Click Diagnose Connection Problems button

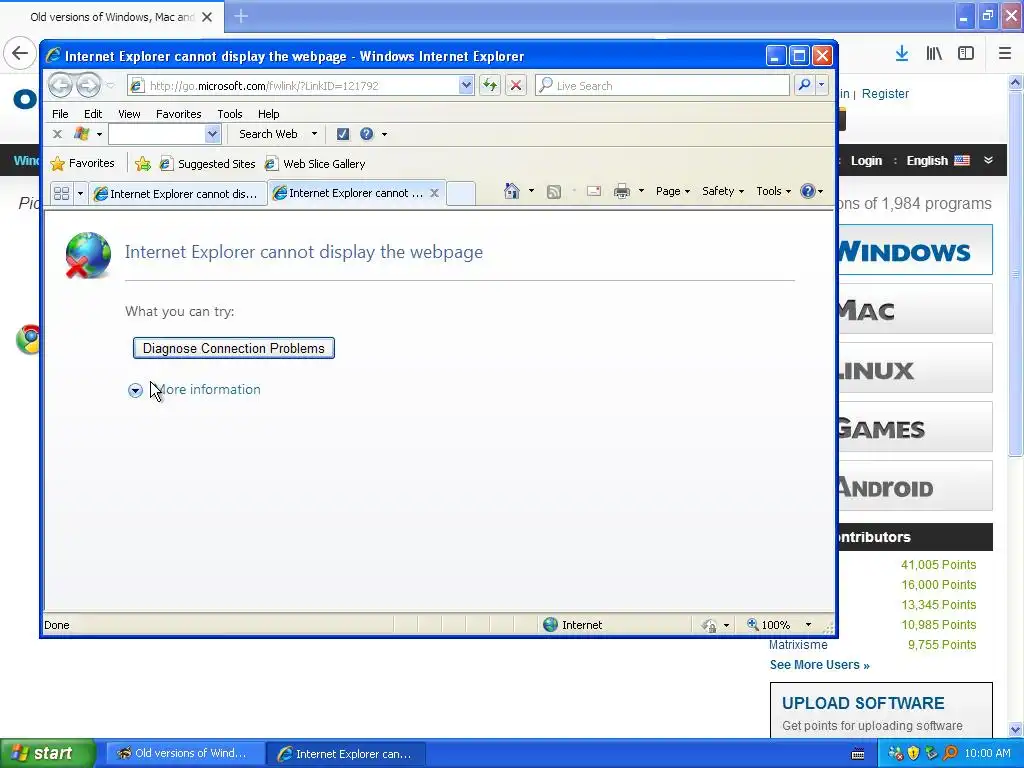click(234, 348)
